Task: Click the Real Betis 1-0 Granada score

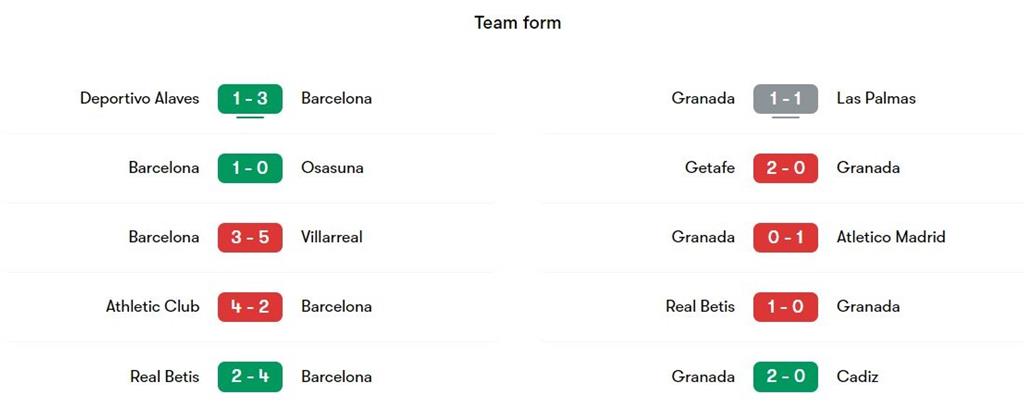Action: [x=785, y=307]
